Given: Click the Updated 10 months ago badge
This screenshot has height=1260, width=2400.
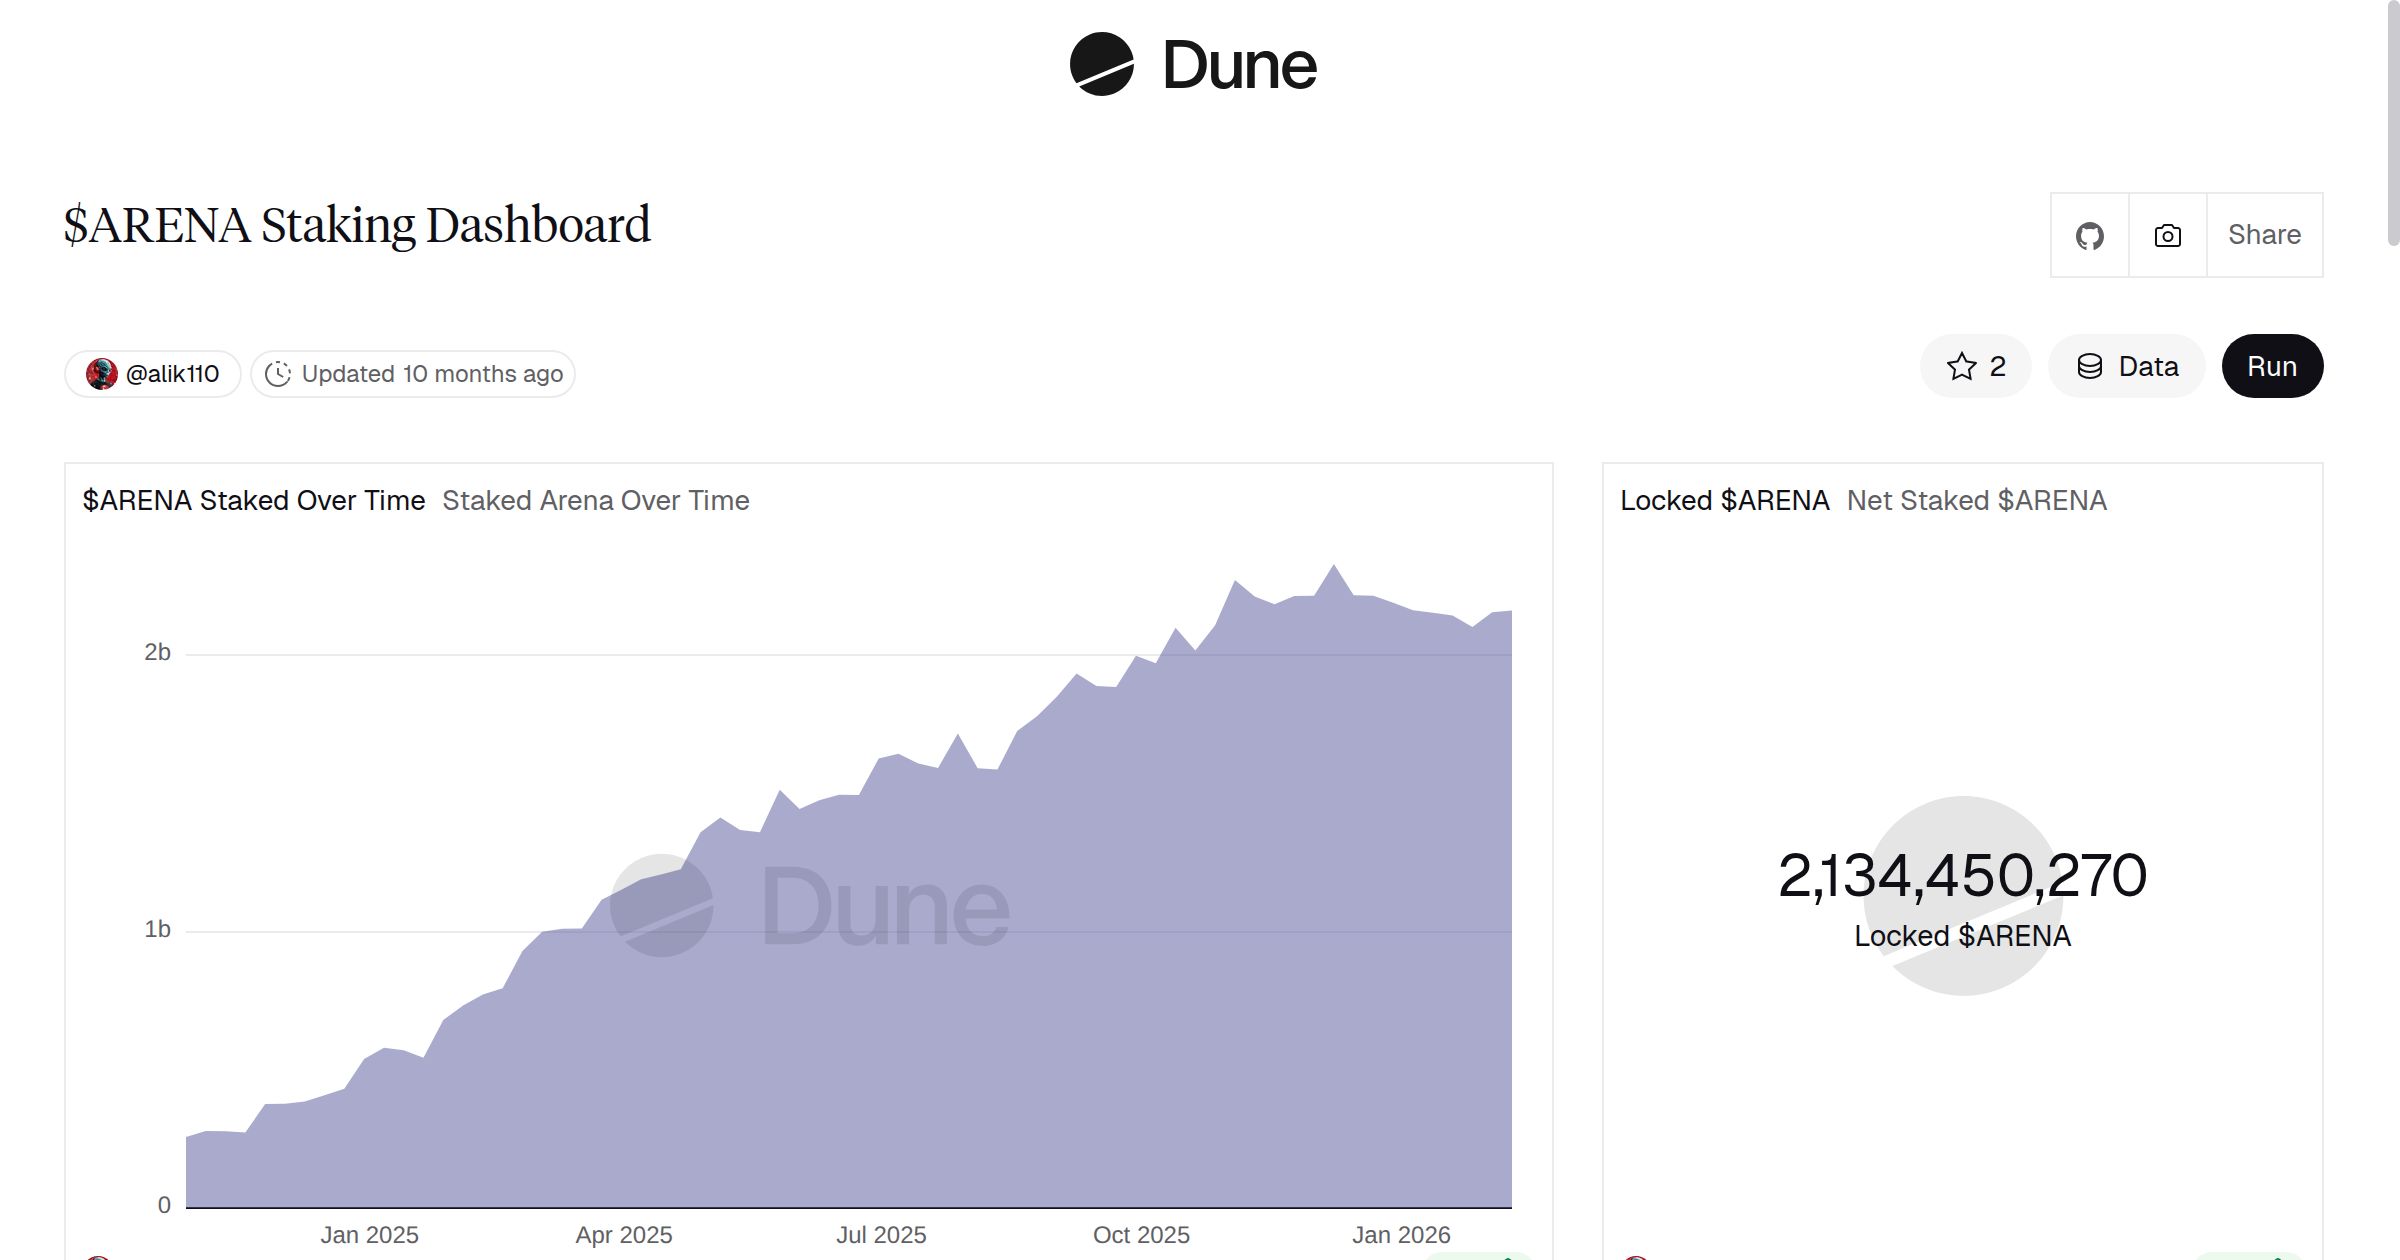Looking at the screenshot, I should pyautogui.click(x=412, y=373).
